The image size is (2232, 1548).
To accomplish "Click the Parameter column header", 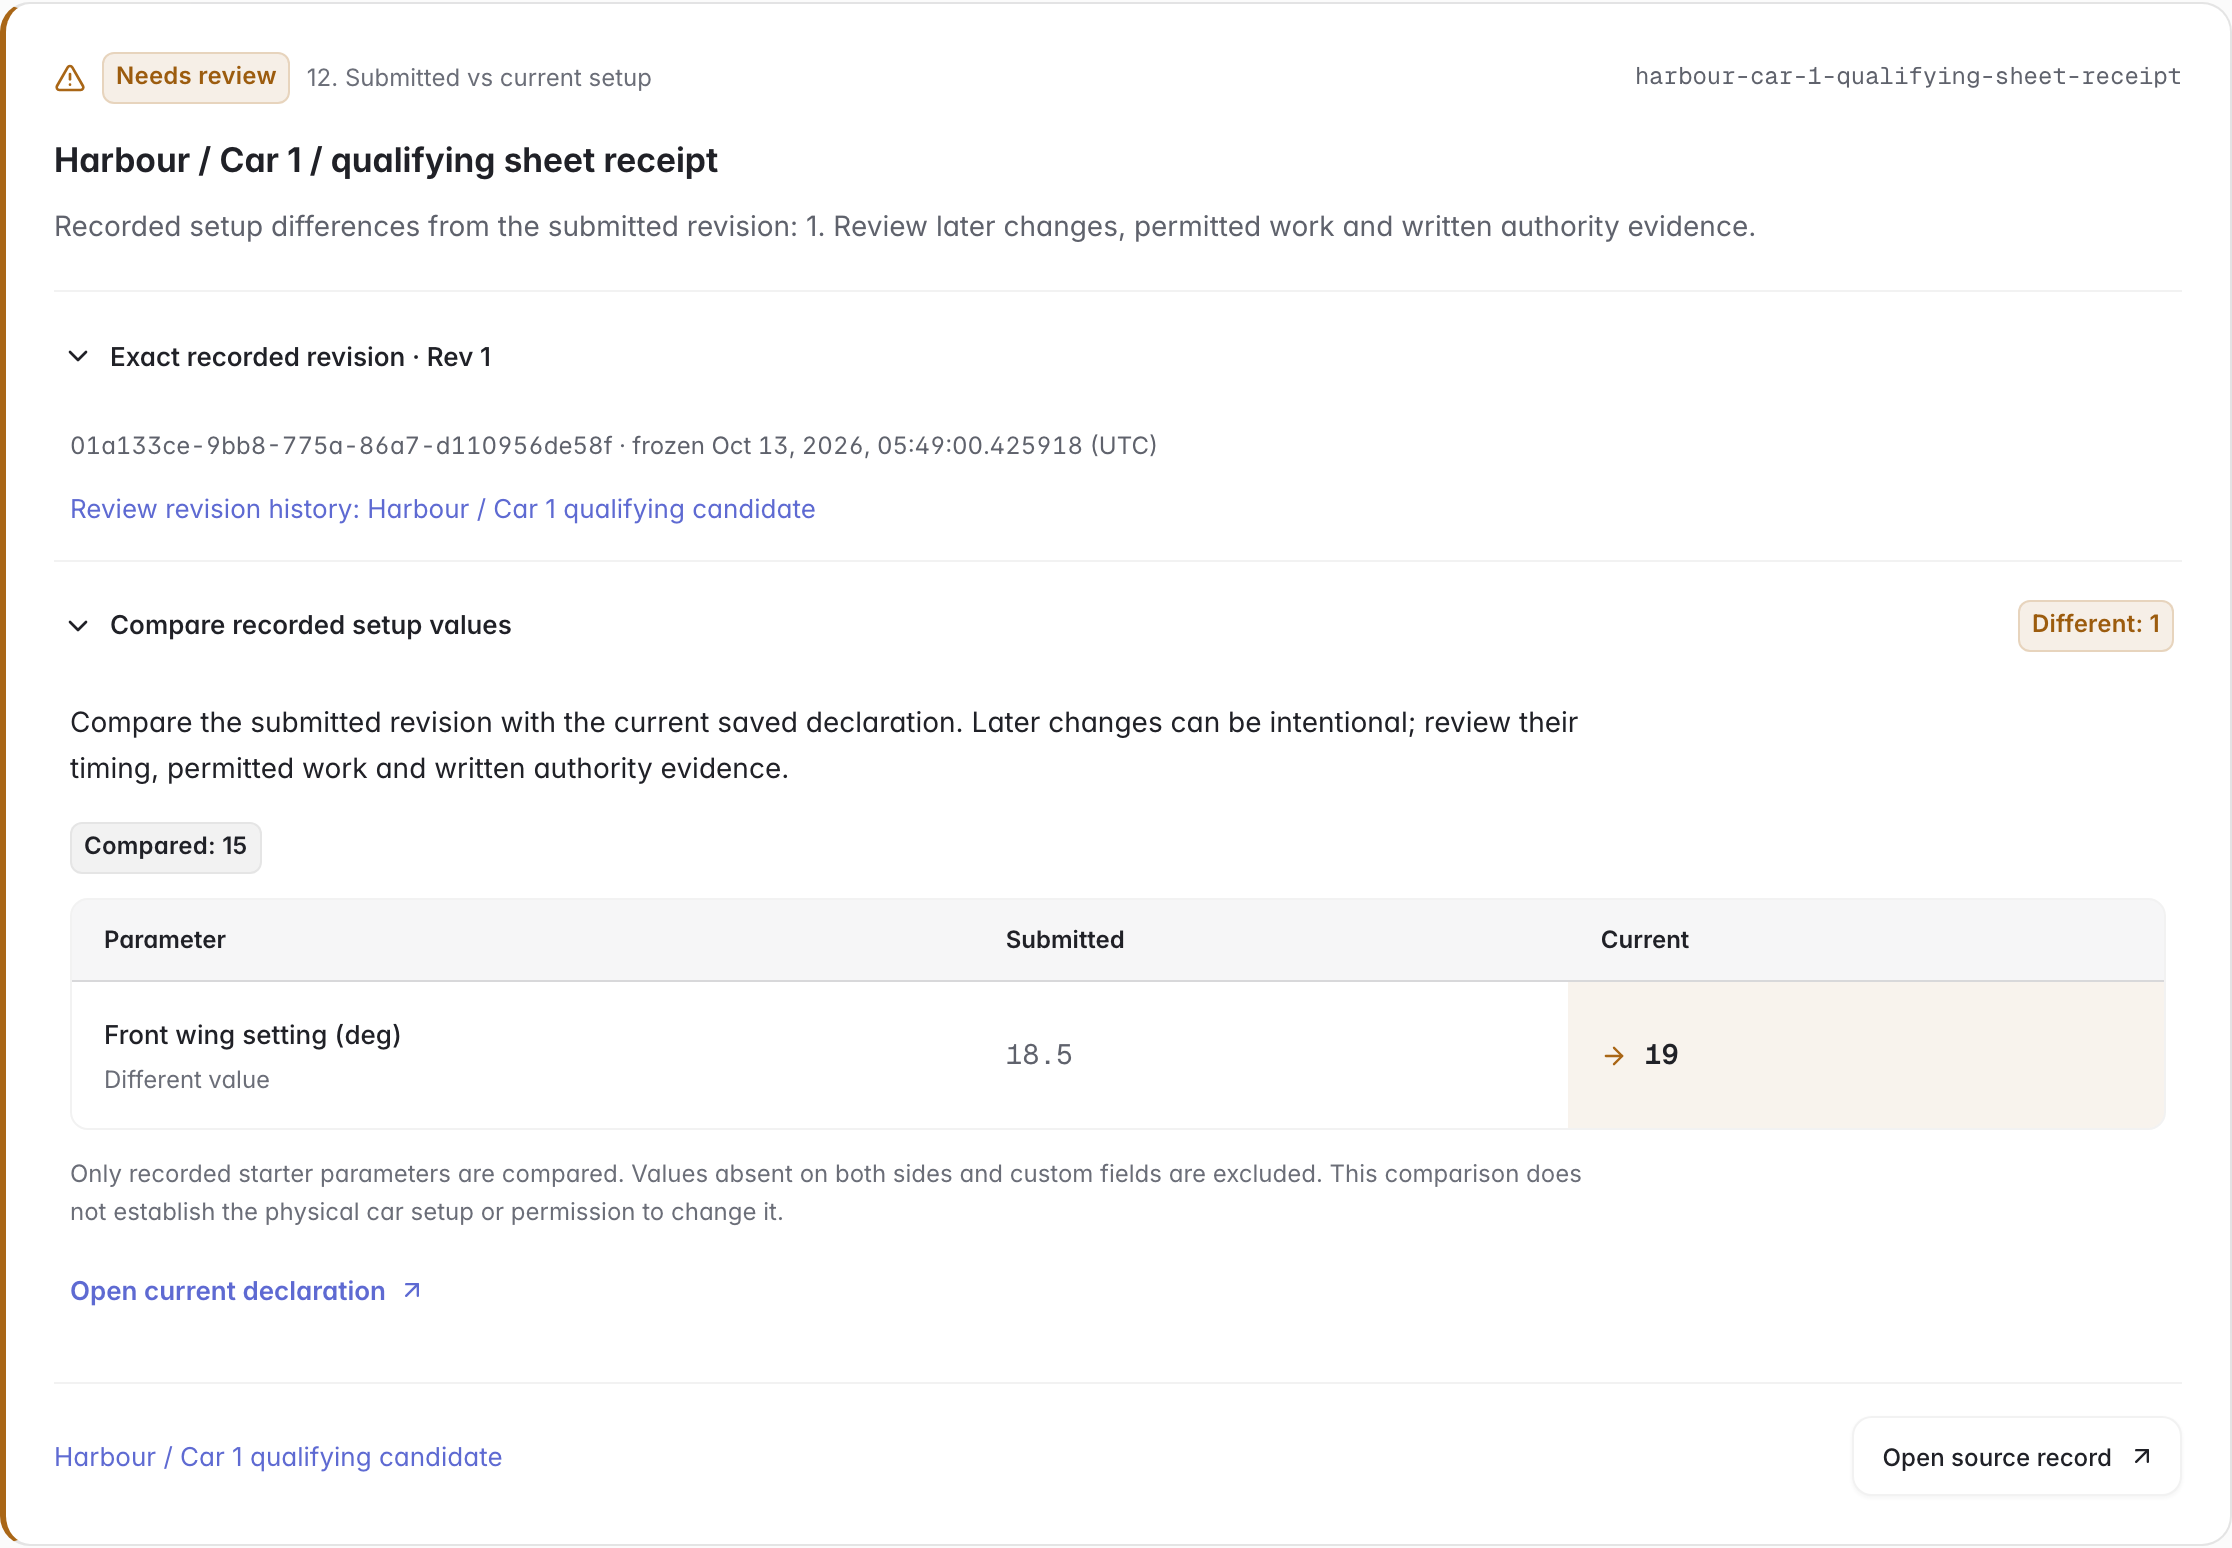I will [165, 940].
